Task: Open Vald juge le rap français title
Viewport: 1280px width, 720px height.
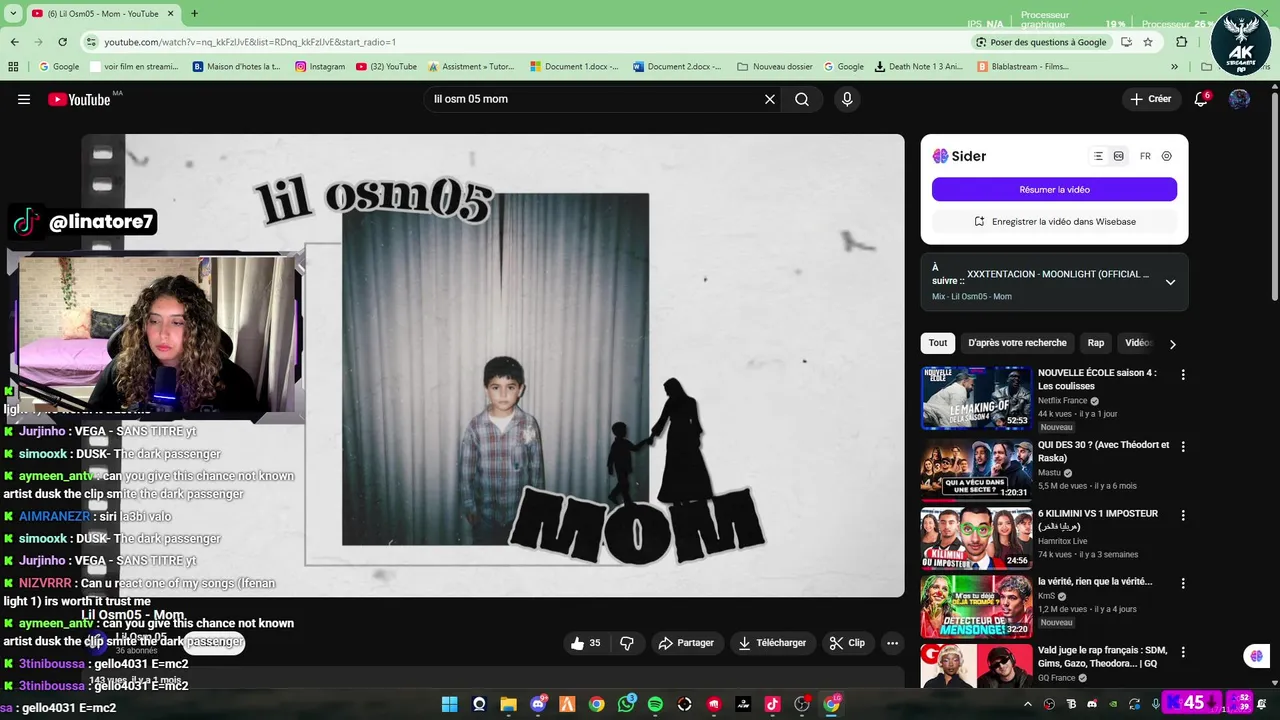Action: click(x=1102, y=657)
